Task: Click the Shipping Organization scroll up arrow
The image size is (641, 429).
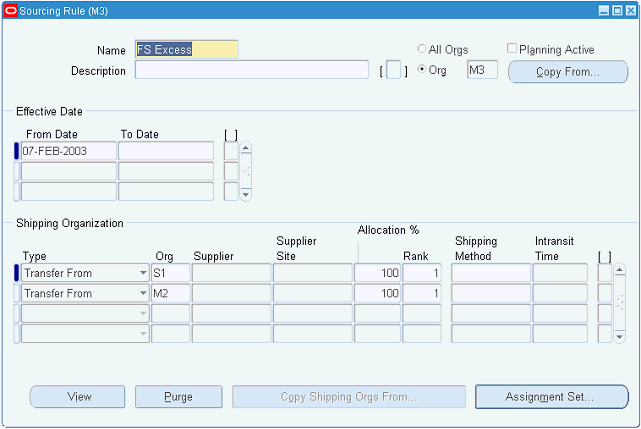Action: [620, 270]
